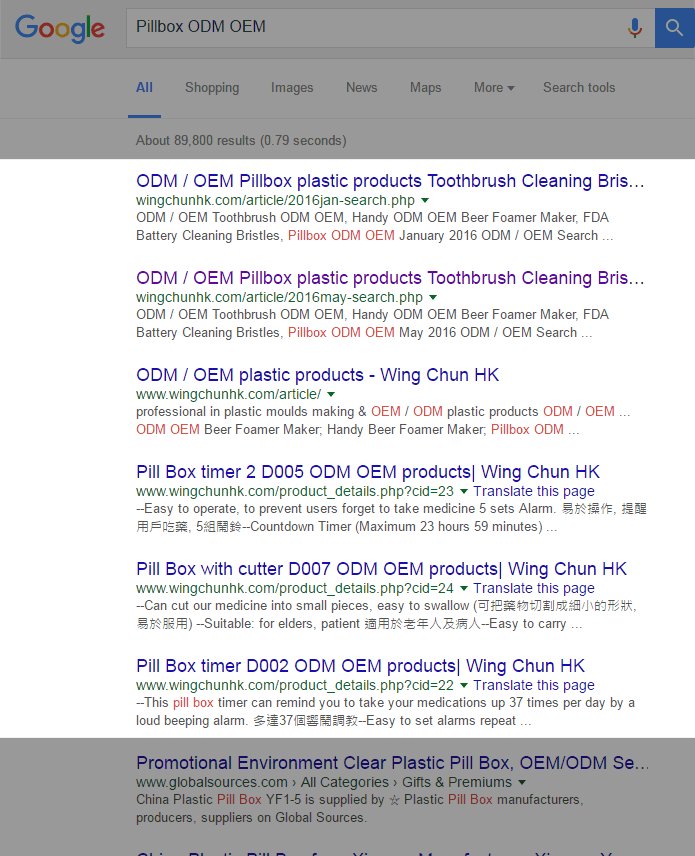Open the visited ODM / OEM Pillbox result for 2016may-search
Screen dimensions: 695x856
(390, 278)
